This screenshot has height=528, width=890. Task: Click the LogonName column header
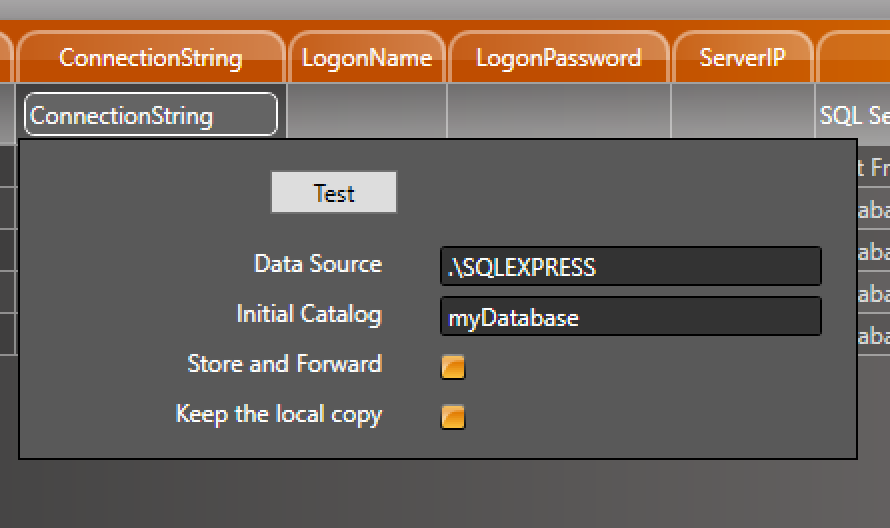pos(367,58)
